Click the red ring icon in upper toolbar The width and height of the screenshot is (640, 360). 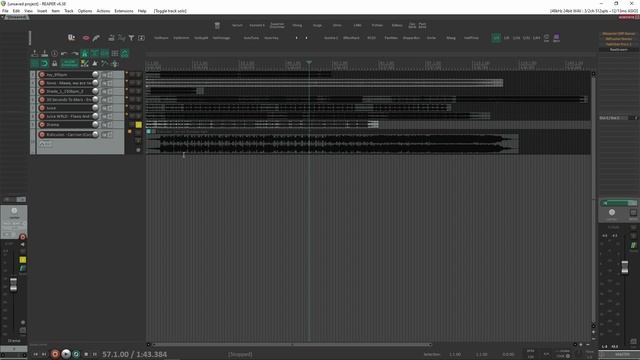tap(86, 38)
